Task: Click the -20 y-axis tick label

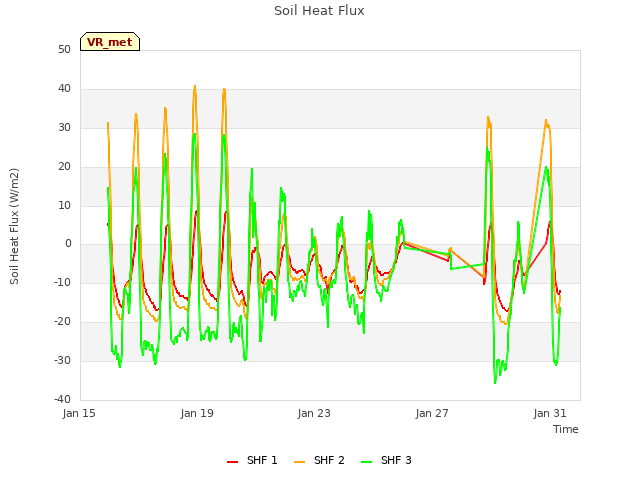Action: (63, 322)
